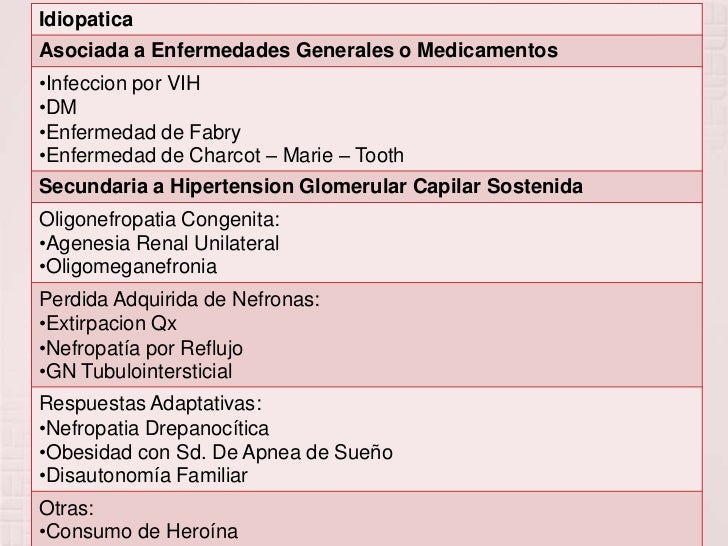728x546 pixels.
Task: Click the DM bullet item
Action: click(x=58, y=107)
